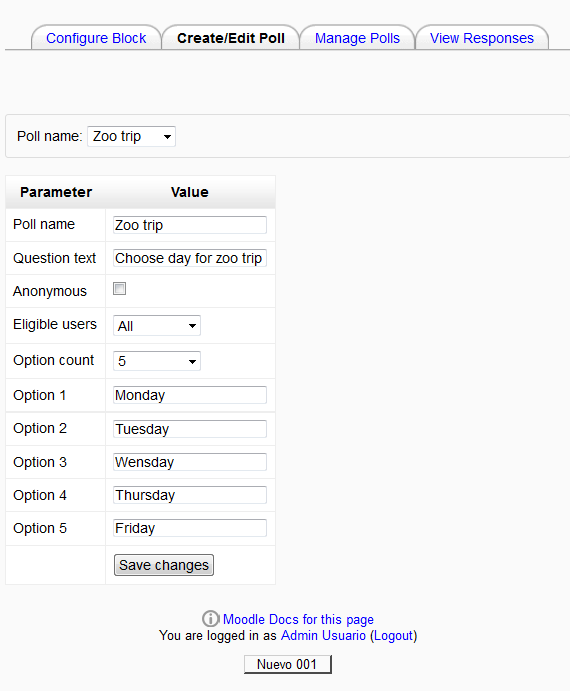Click the Save changes button
Screen dimensions: 570x691
pos(164,565)
